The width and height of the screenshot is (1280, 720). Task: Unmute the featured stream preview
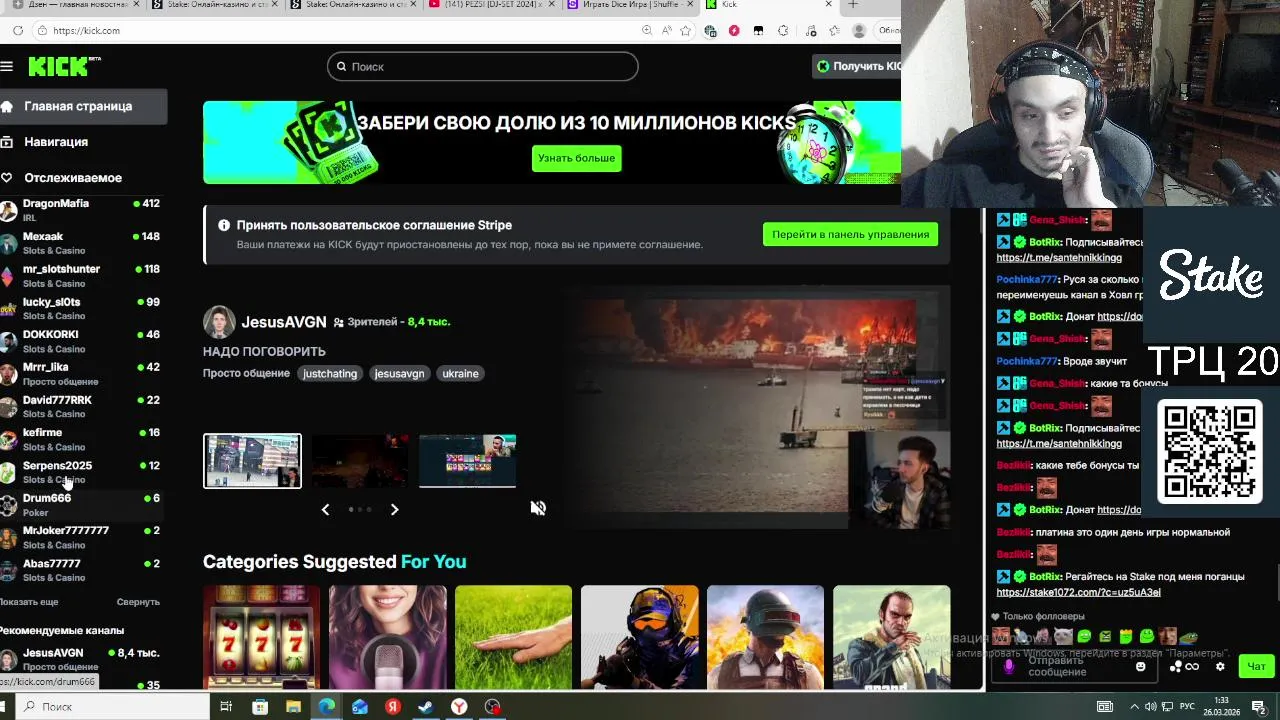click(538, 508)
